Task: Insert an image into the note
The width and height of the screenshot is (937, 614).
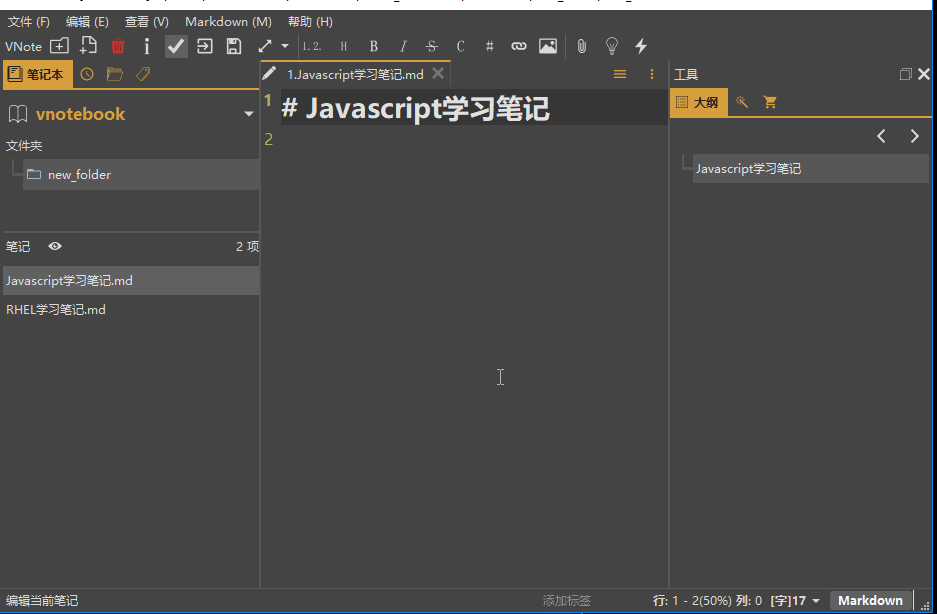Action: point(548,46)
